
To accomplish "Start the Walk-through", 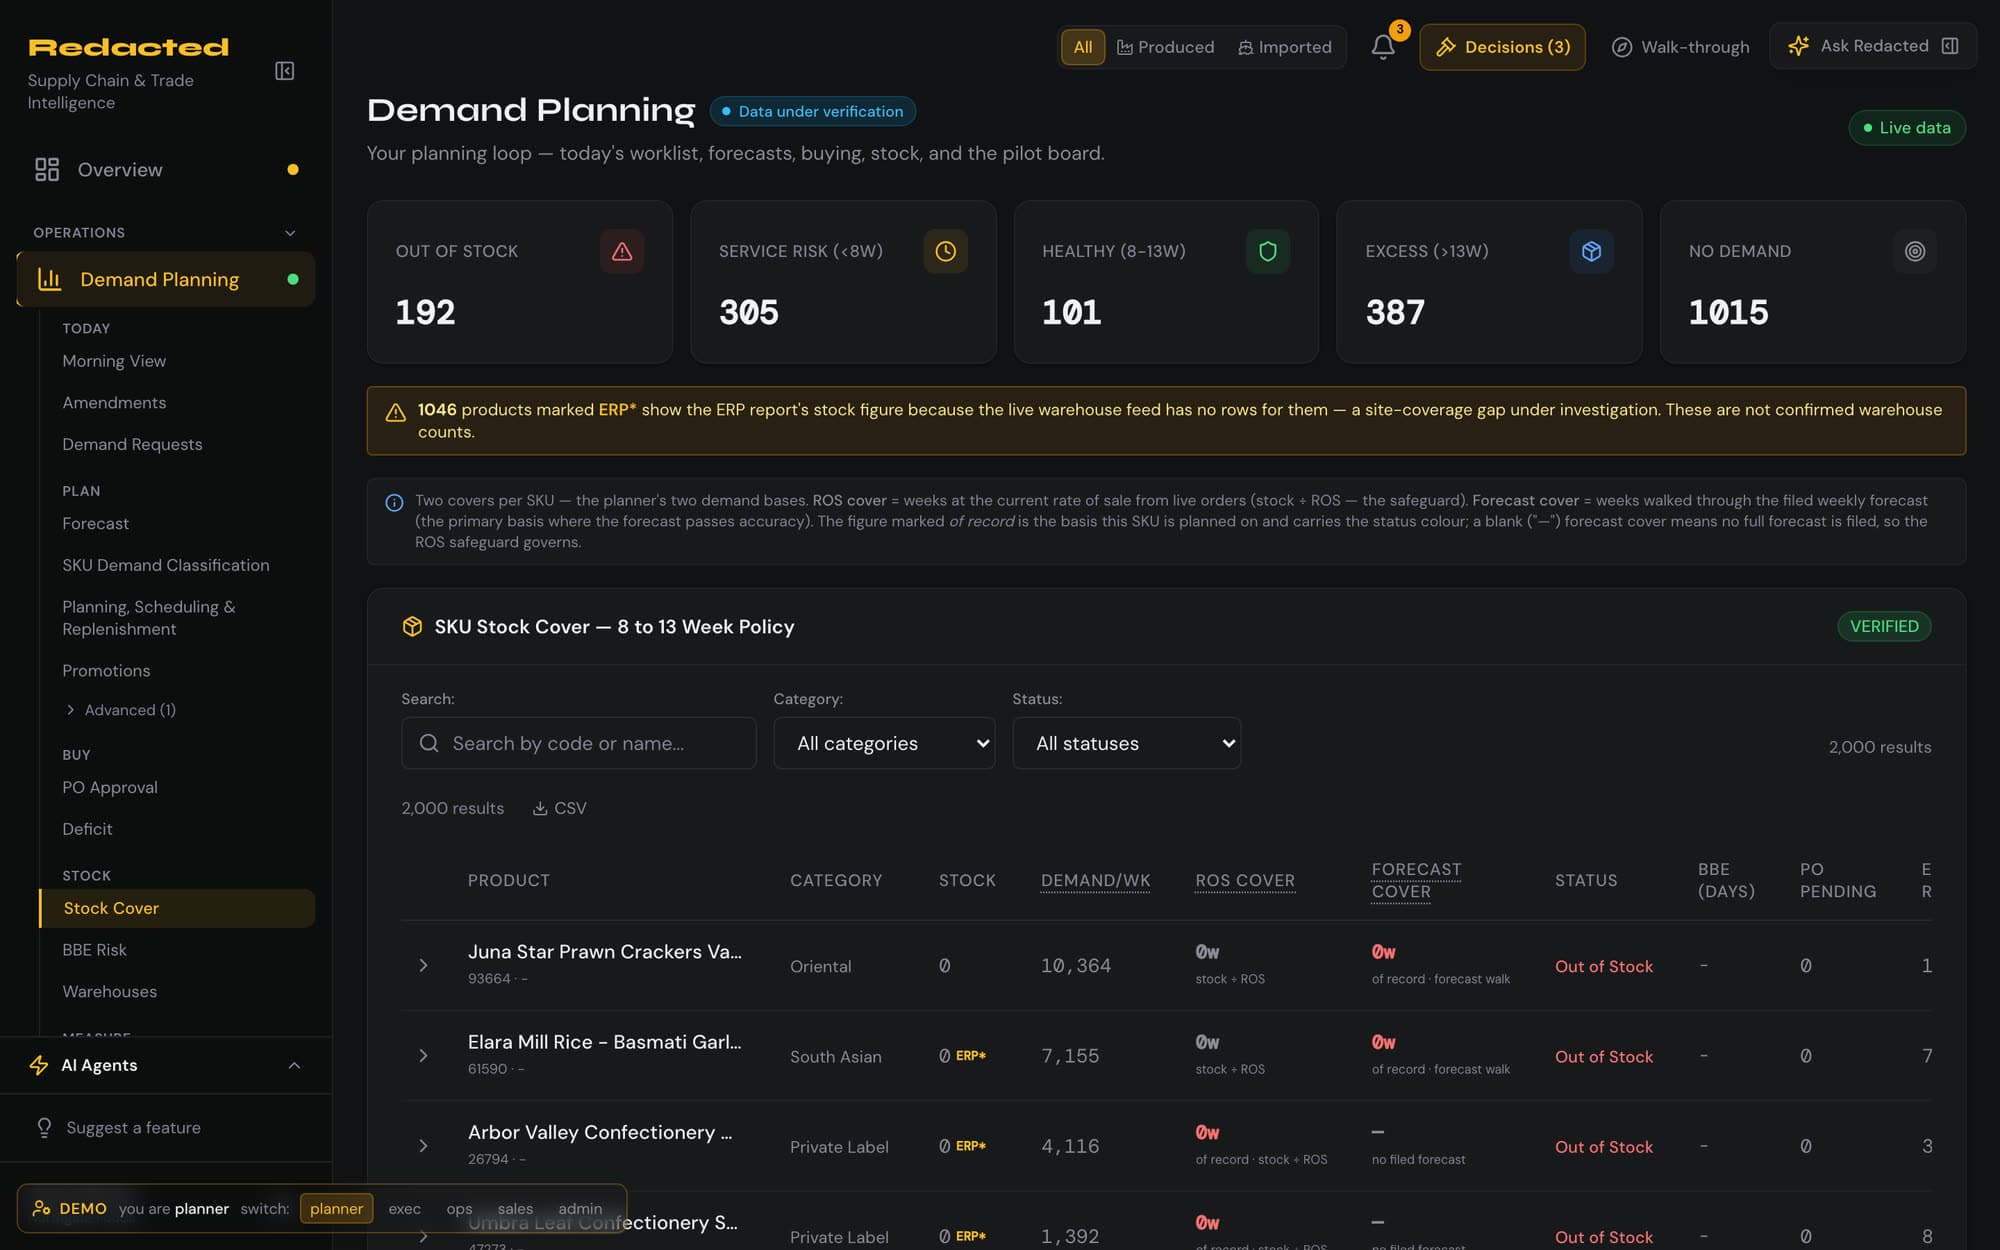I will 1681,47.
